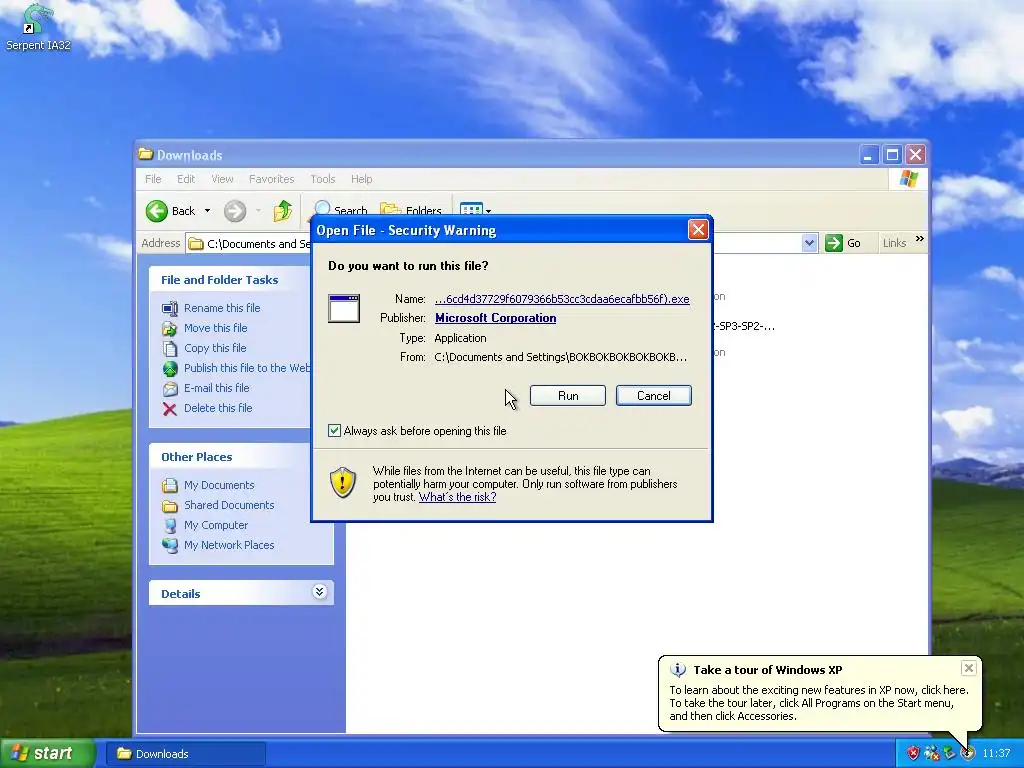This screenshot has width=1024, height=768.
Task: Click the Rename this file icon
Action: 170,308
